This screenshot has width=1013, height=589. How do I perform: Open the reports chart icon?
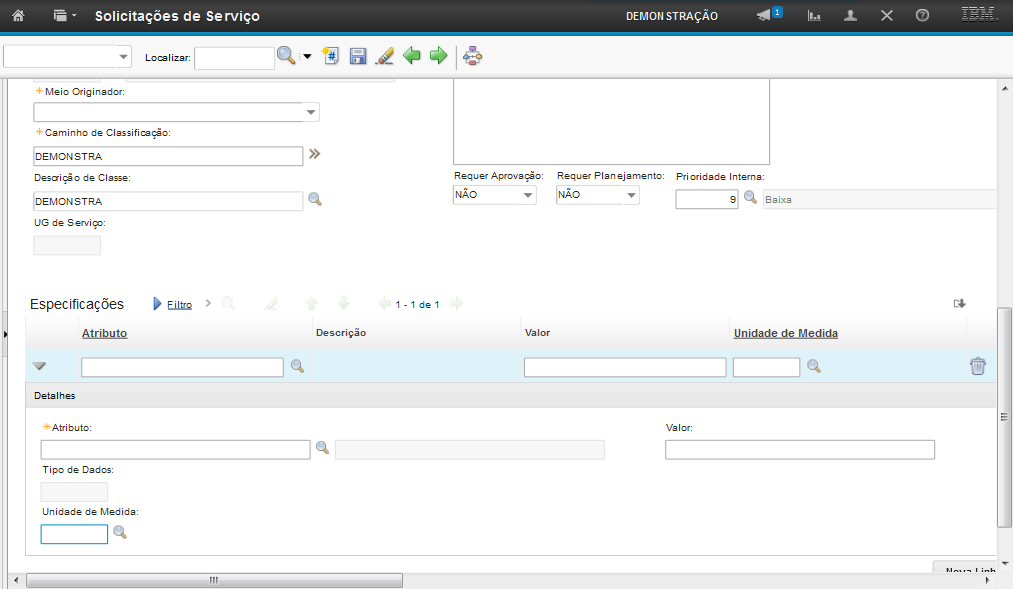(814, 16)
